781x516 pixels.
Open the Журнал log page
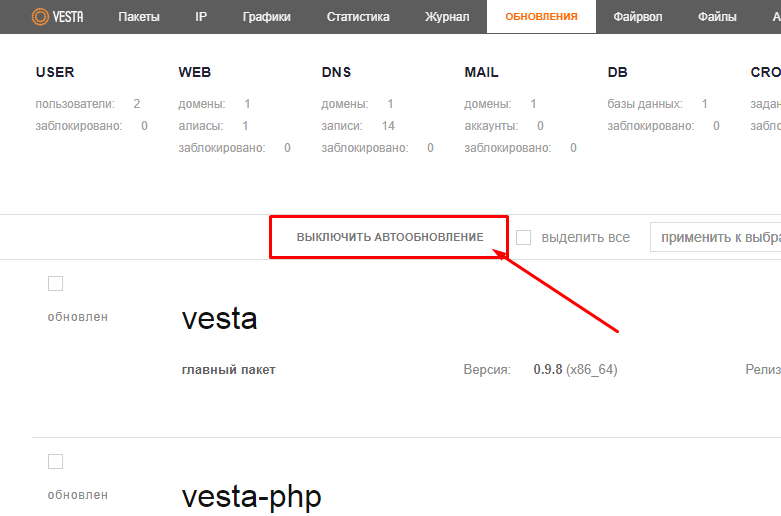(x=446, y=17)
